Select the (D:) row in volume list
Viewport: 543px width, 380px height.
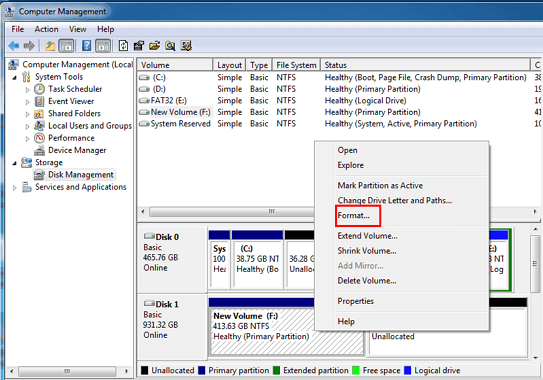pyautogui.click(x=339, y=89)
